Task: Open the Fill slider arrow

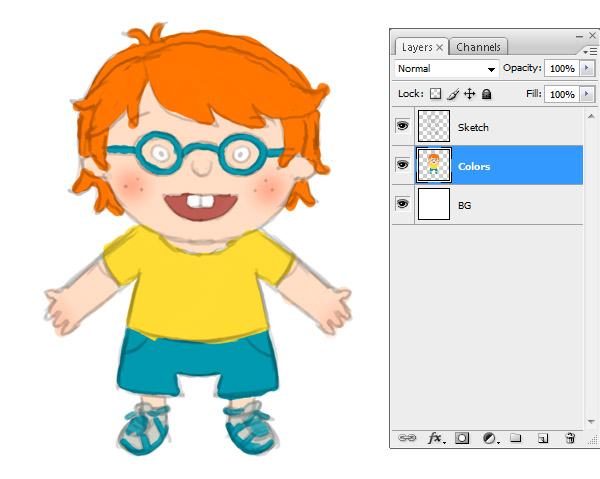Action: point(587,94)
